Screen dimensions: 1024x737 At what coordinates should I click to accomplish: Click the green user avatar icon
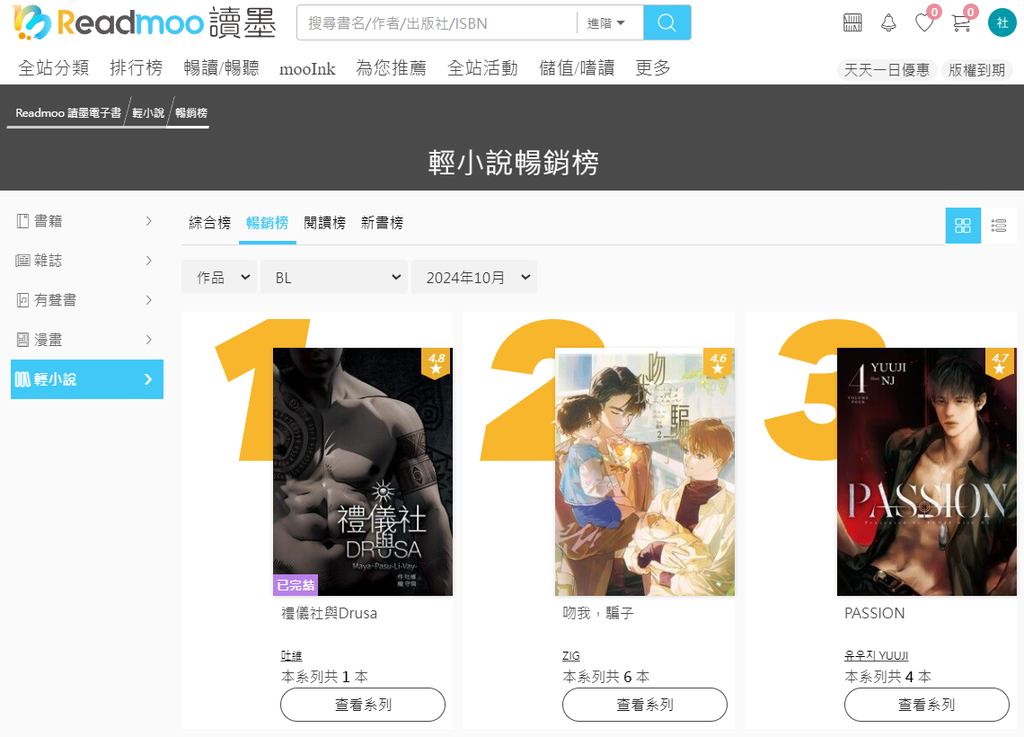1002,23
